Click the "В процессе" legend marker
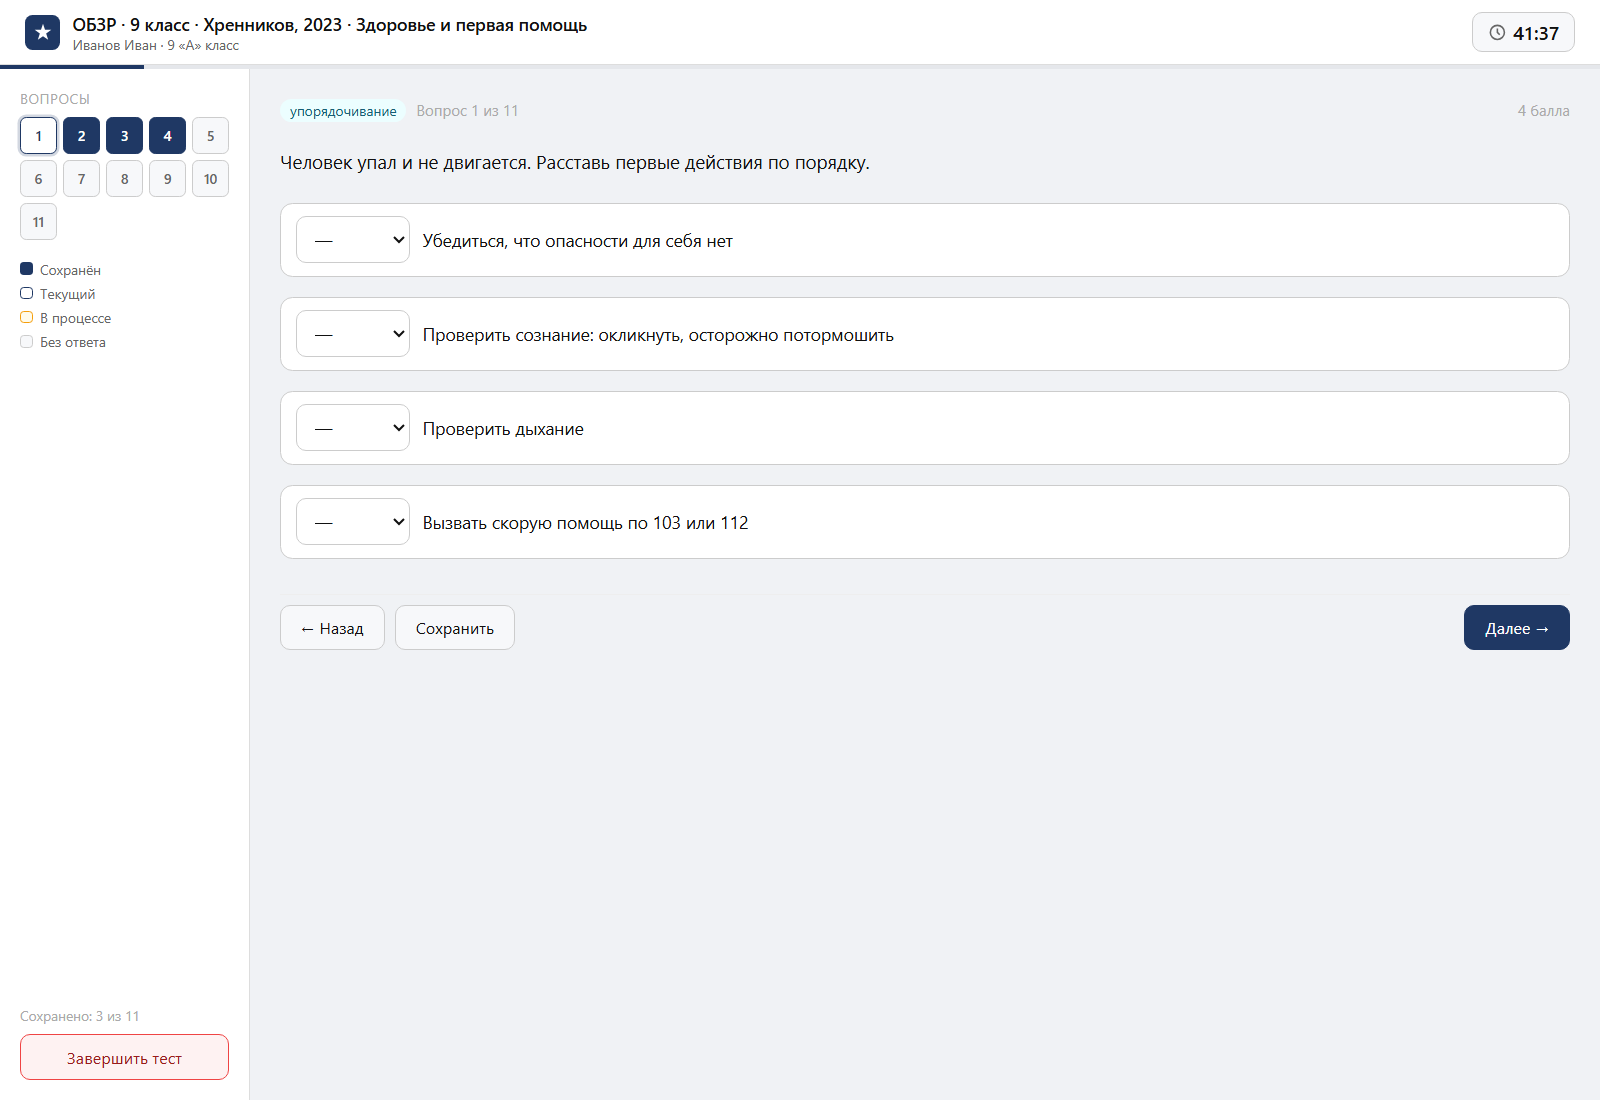The height and width of the screenshot is (1100, 1600). [x=27, y=317]
